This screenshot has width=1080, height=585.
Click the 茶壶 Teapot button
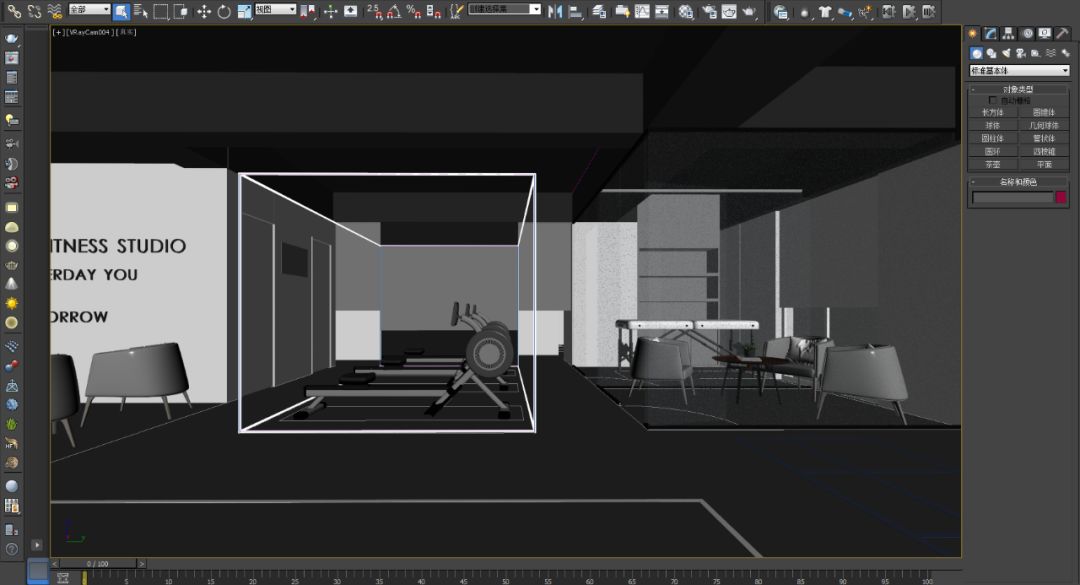click(992, 164)
